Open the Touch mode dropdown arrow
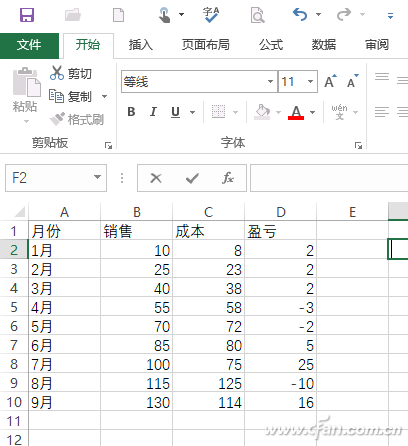The image size is (408, 446). pos(181,15)
